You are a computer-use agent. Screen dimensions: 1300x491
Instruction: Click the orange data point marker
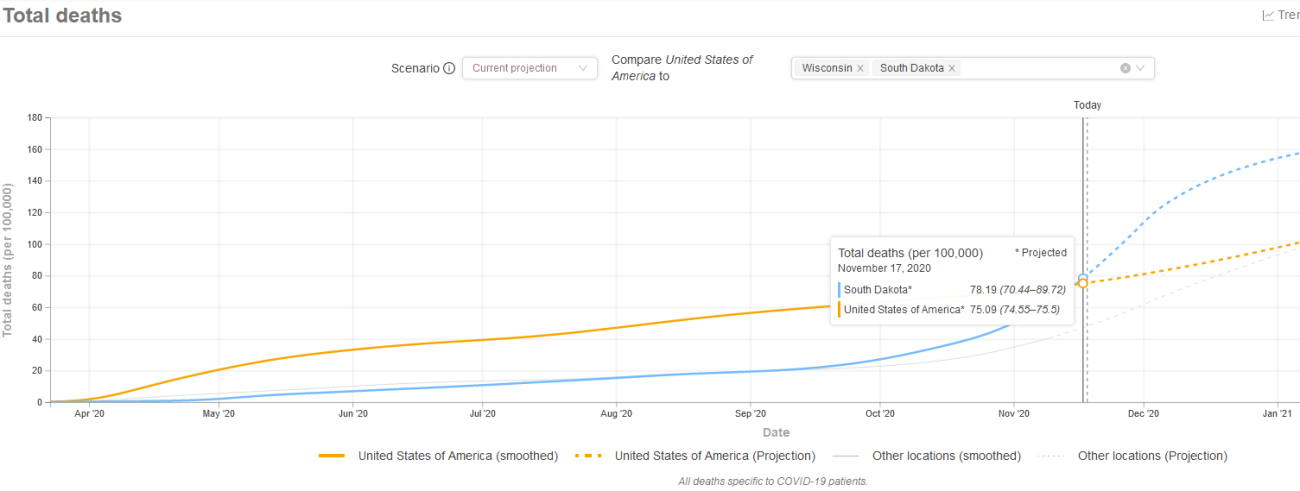point(1083,284)
